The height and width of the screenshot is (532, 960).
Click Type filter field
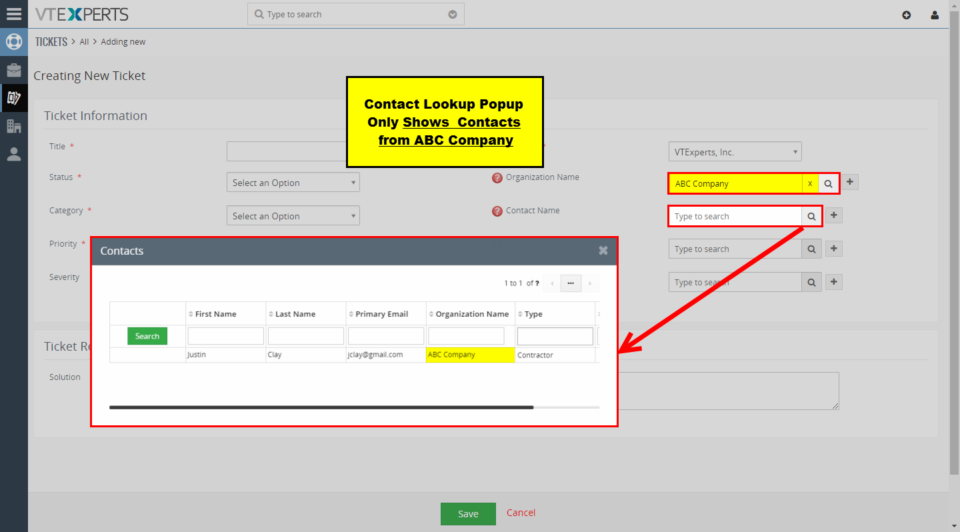click(555, 336)
